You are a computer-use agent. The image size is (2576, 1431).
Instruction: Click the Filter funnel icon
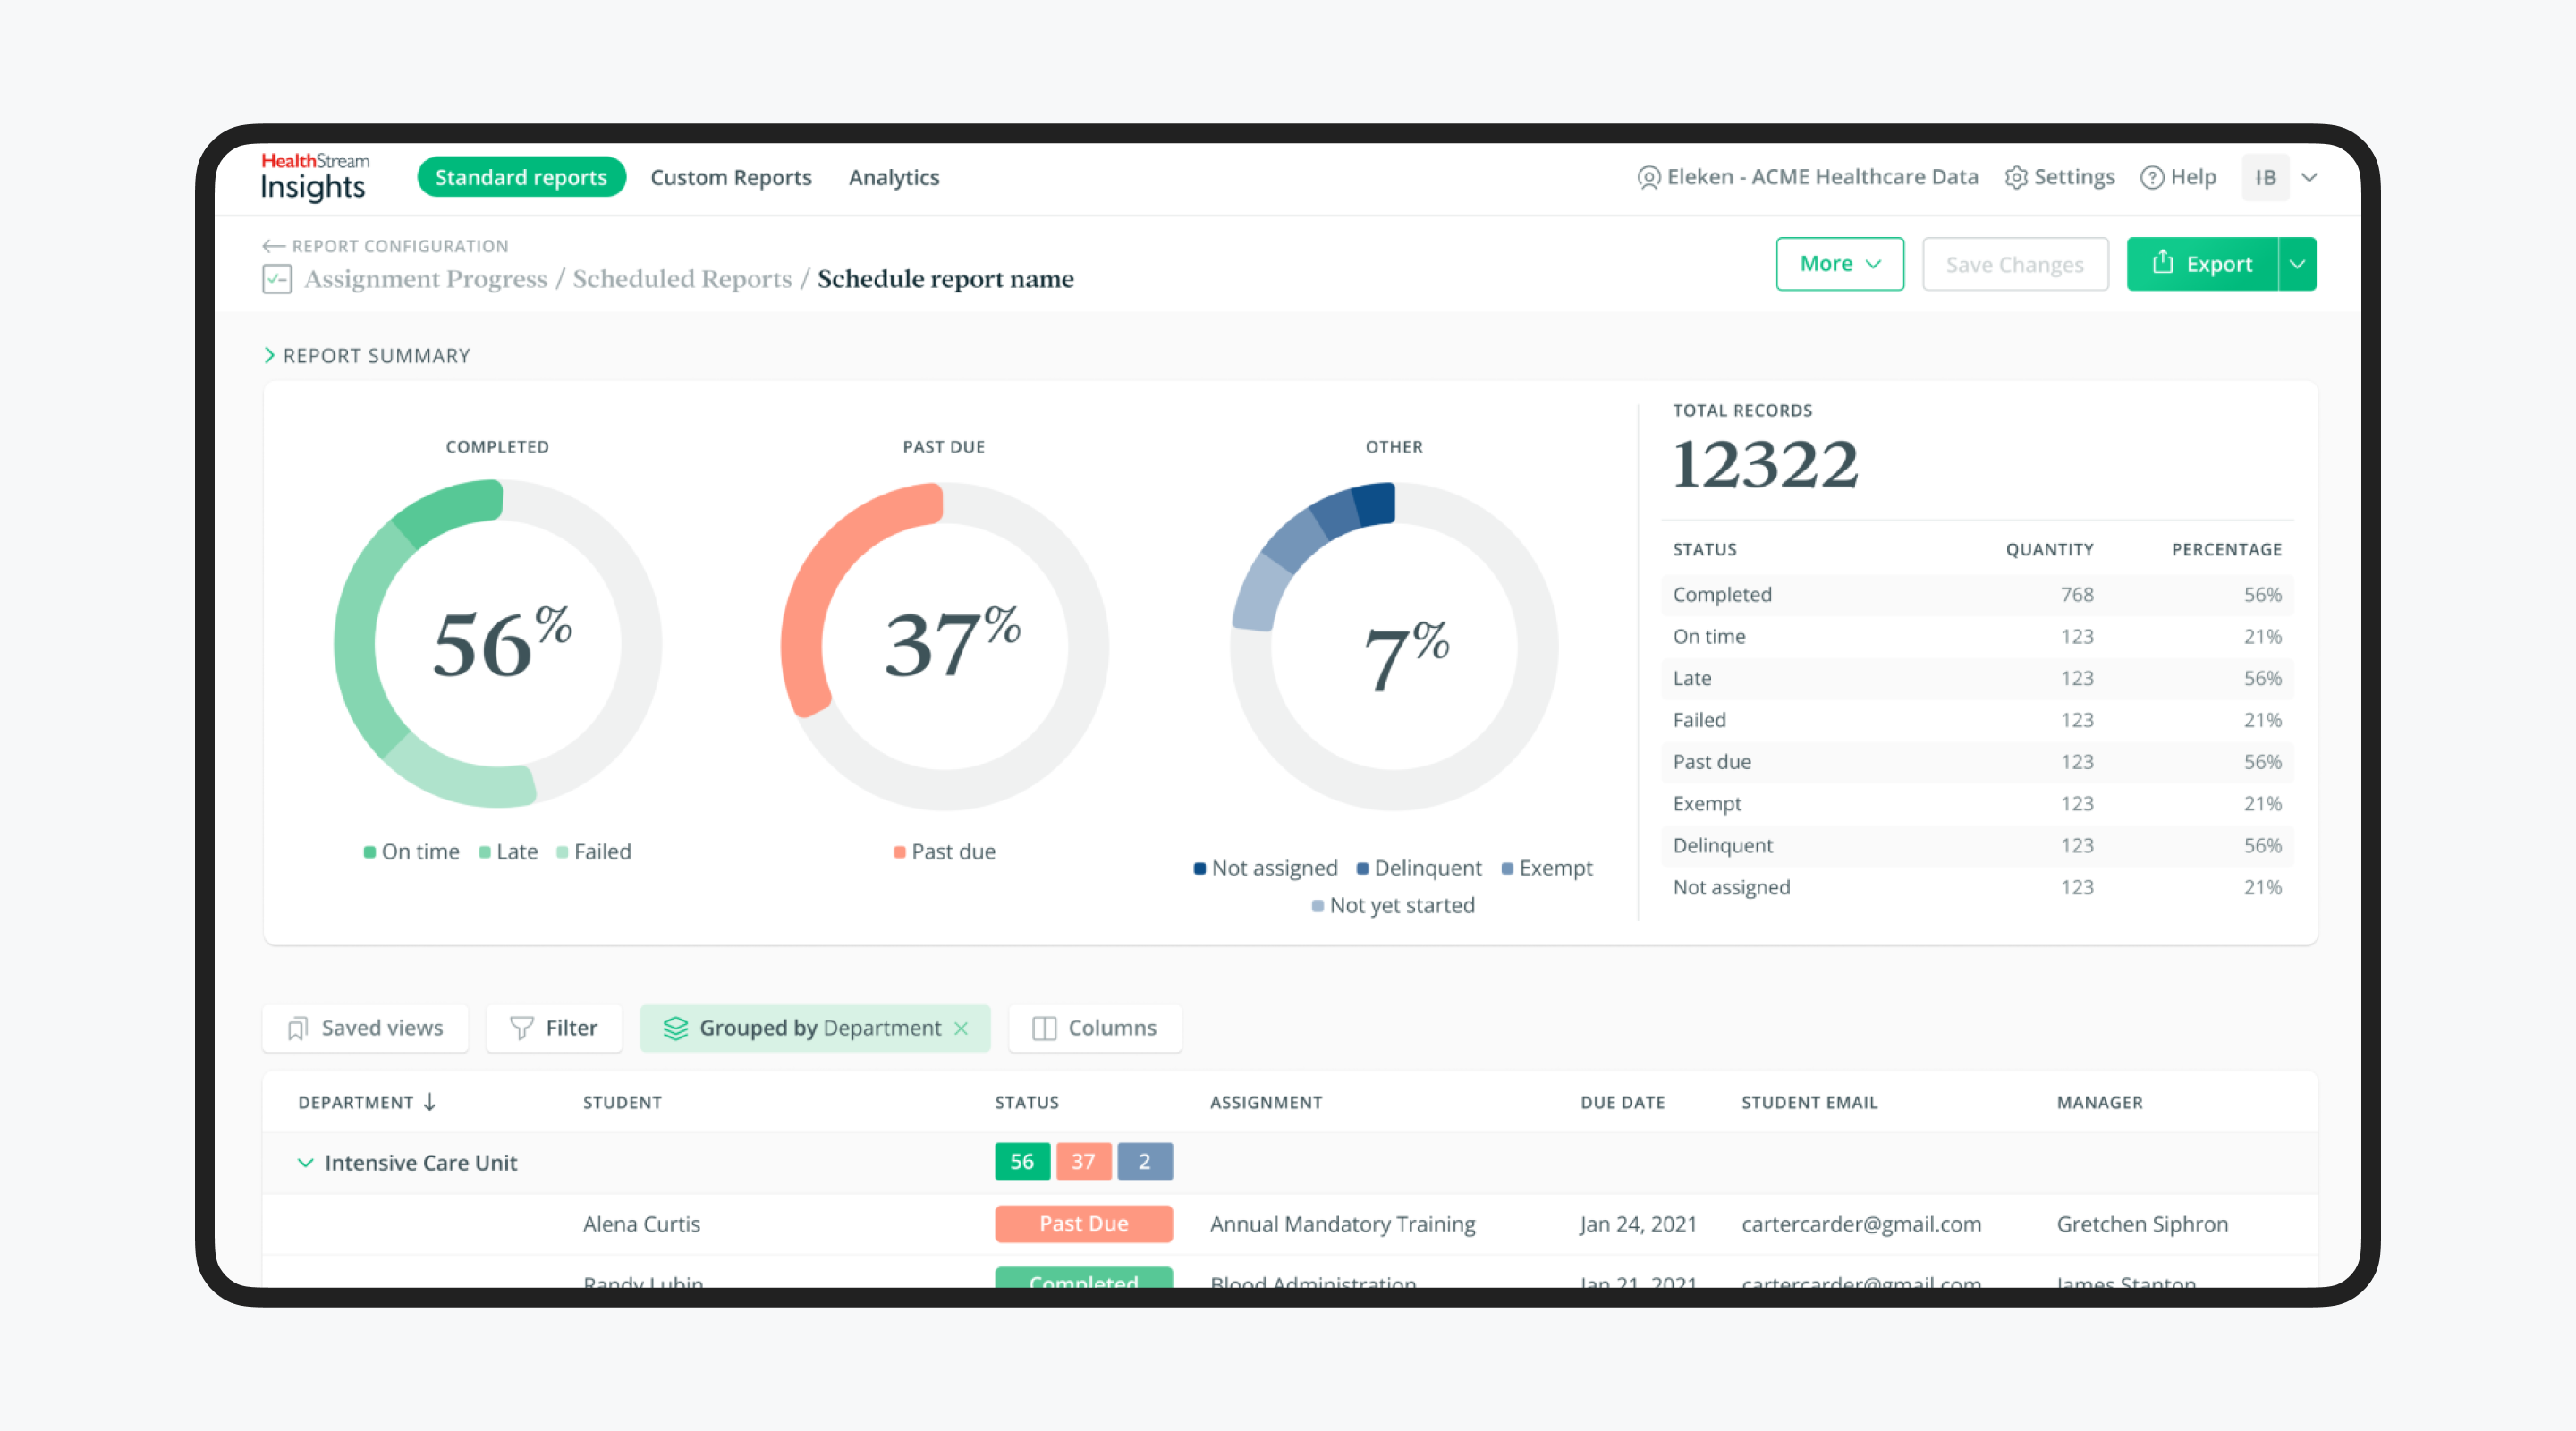[522, 1028]
